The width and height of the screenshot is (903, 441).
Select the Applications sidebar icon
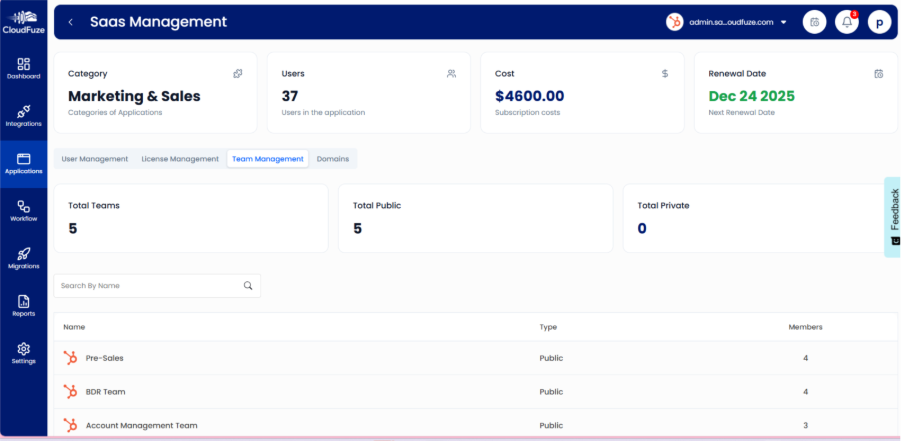[24, 159]
